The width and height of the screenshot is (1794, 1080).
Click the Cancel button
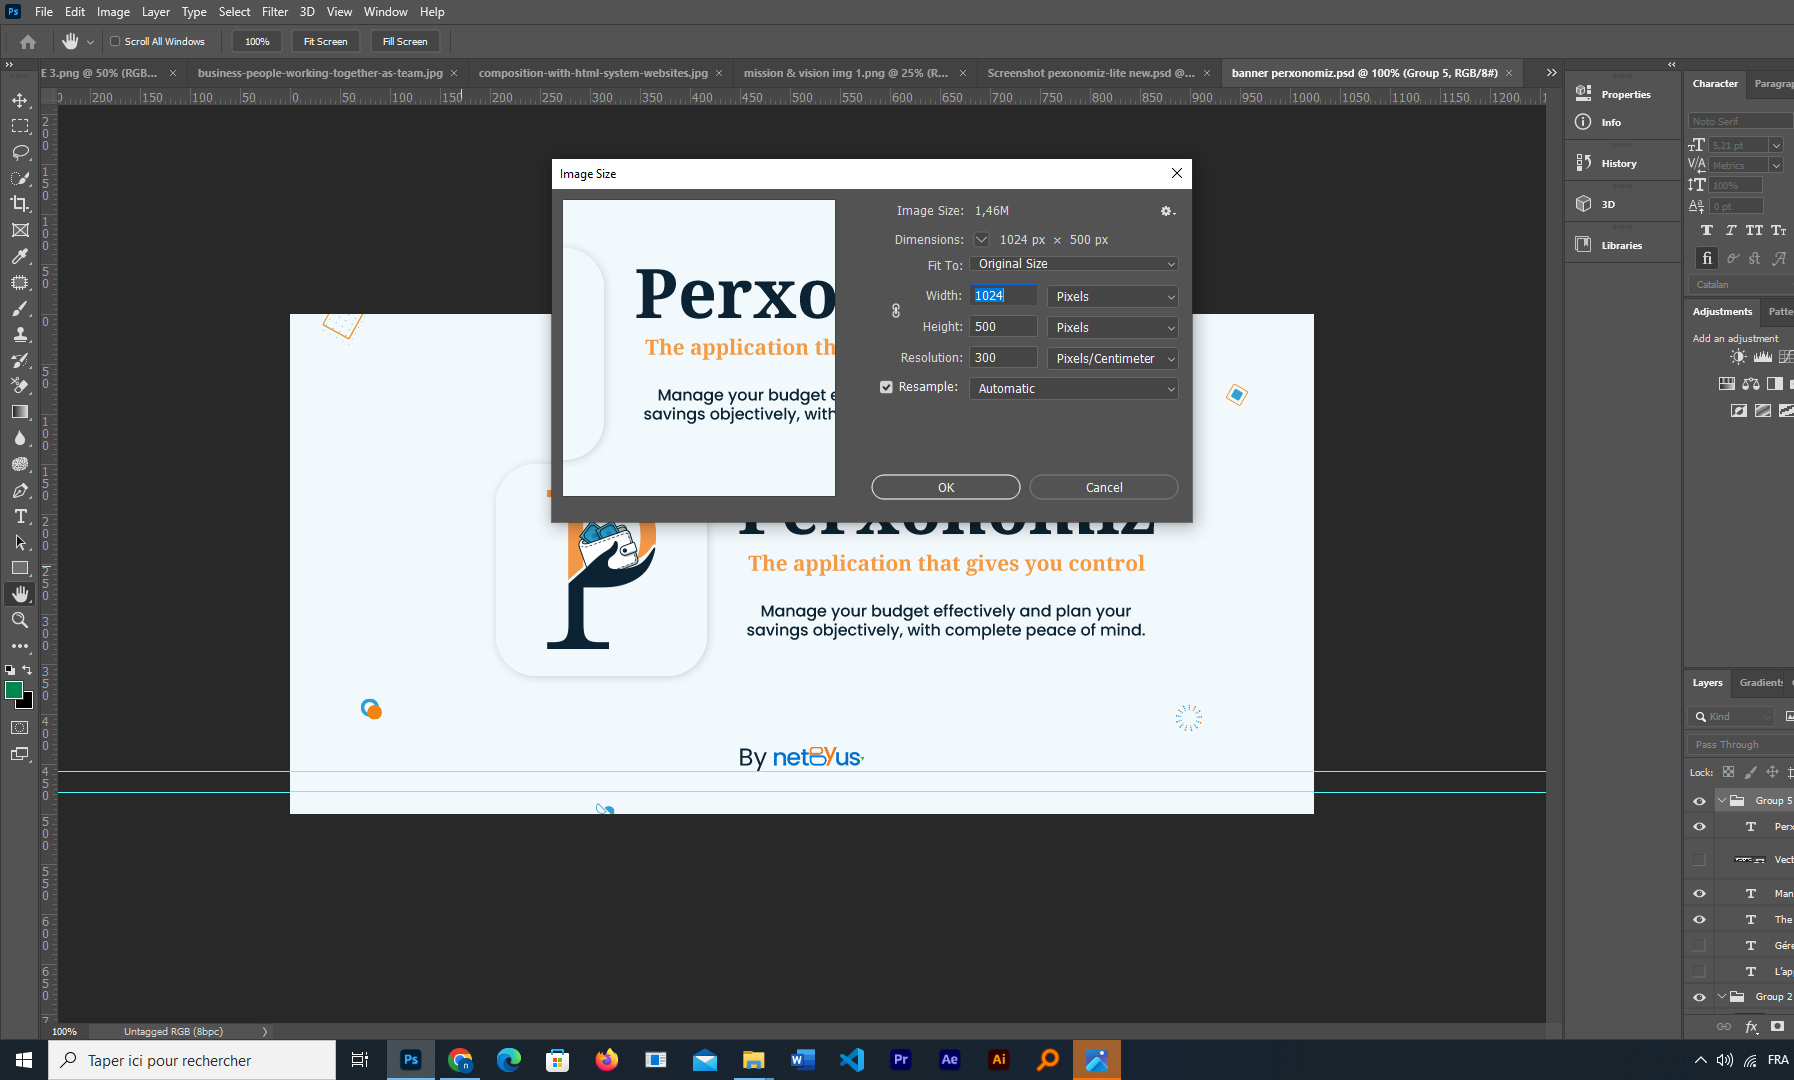tap(1104, 487)
